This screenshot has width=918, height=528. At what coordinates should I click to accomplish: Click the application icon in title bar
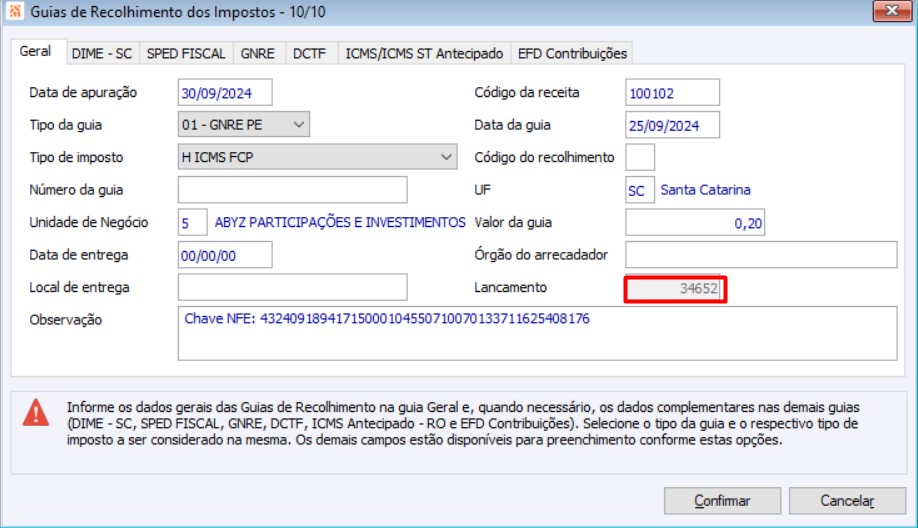tap(15, 11)
